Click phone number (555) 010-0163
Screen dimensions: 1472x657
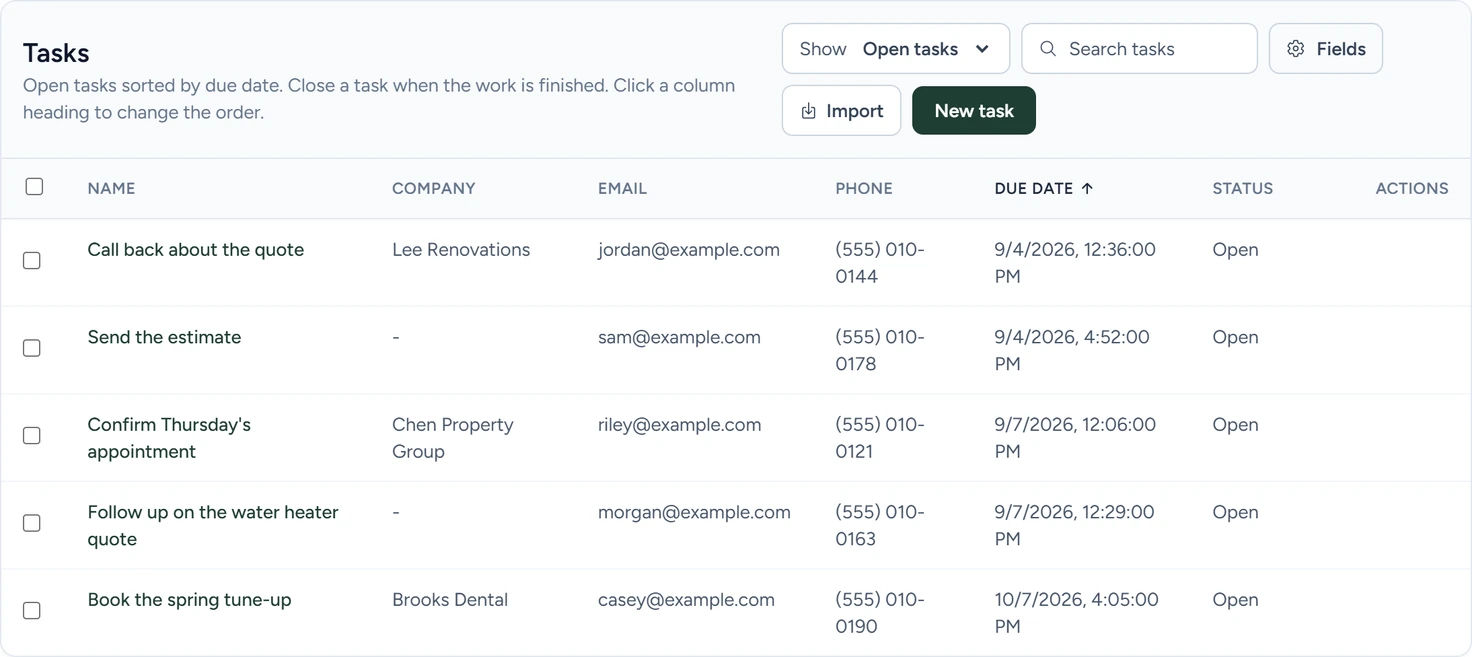[x=880, y=525]
